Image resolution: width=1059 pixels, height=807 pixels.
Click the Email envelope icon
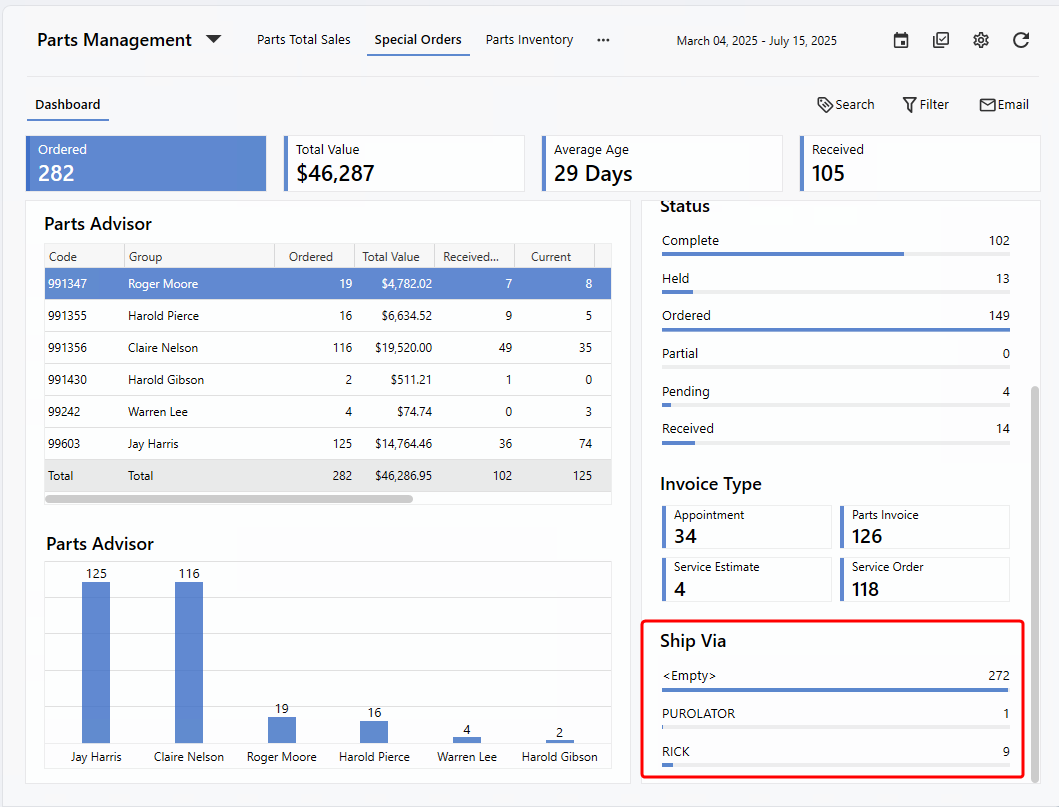[987, 105]
